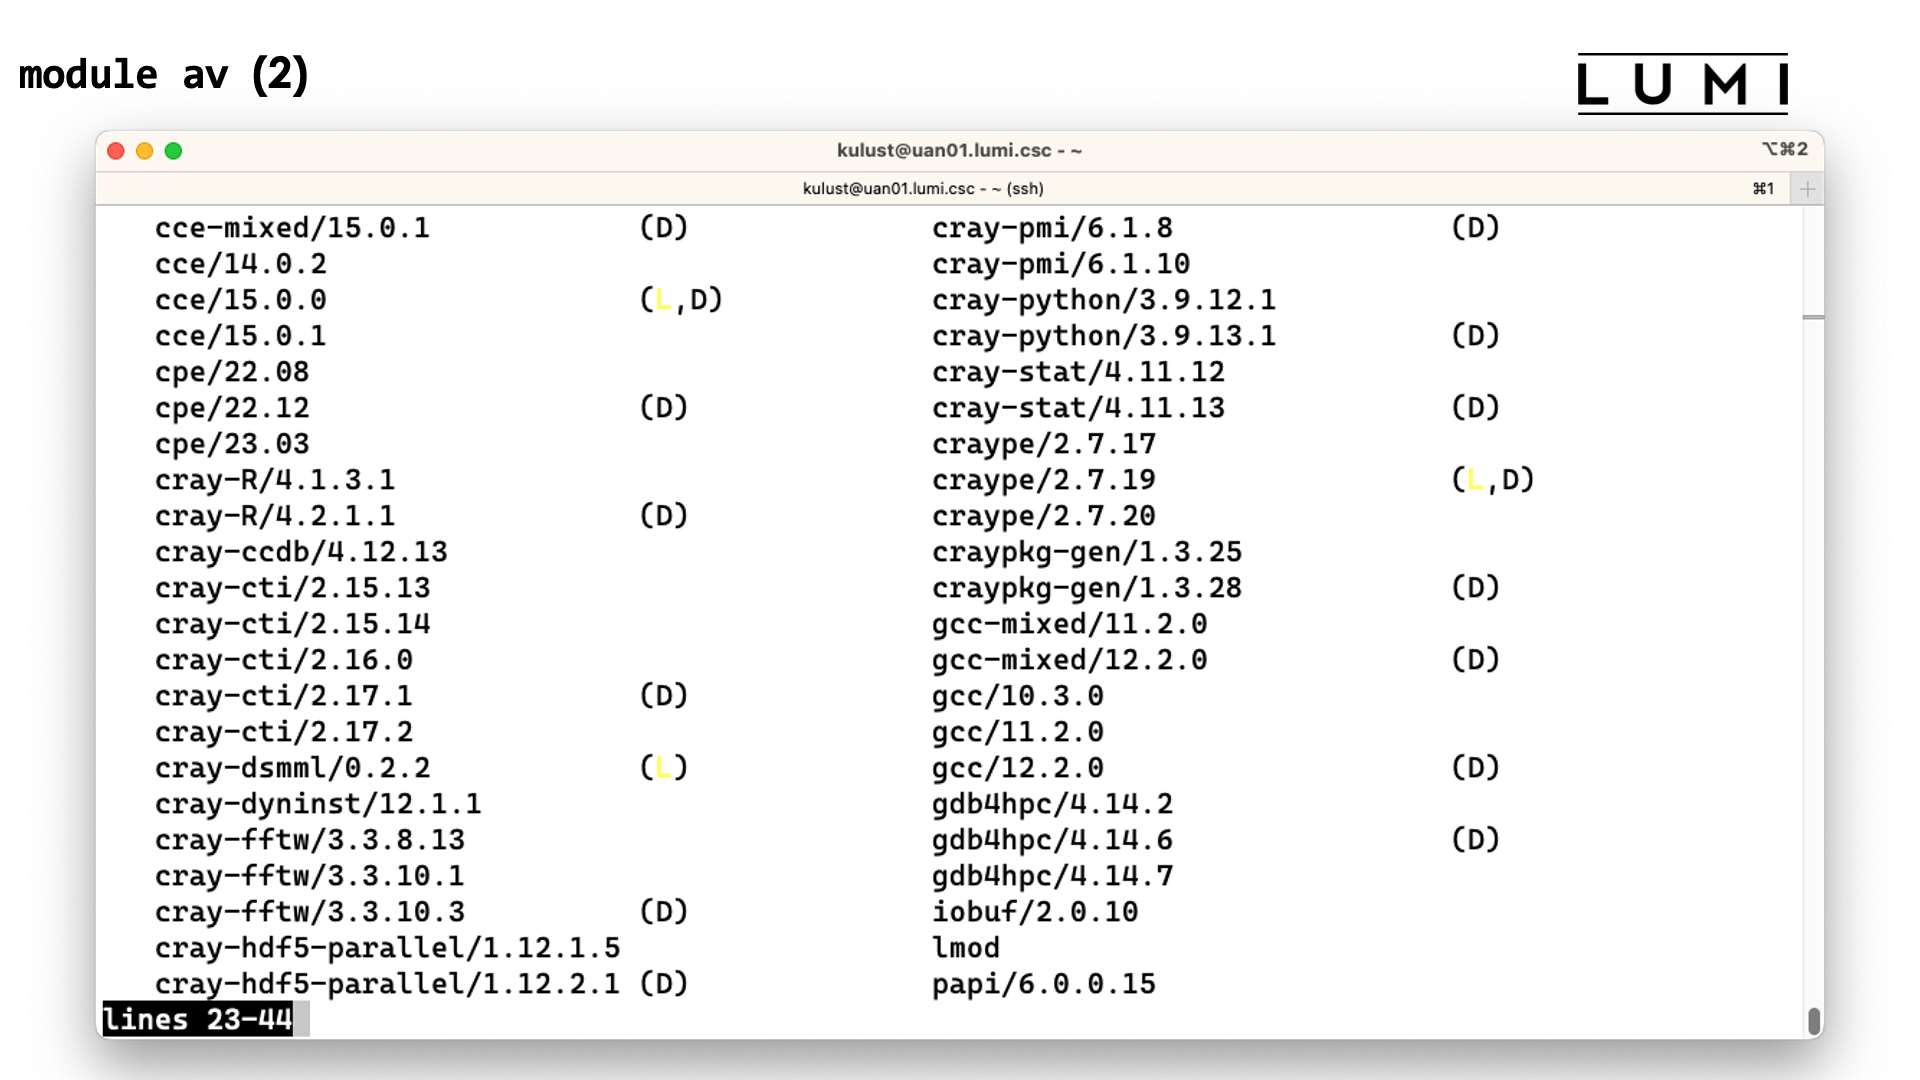Select text cce-mixed/15.0.1
This screenshot has height=1080, width=1920.
[x=292, y=228]
